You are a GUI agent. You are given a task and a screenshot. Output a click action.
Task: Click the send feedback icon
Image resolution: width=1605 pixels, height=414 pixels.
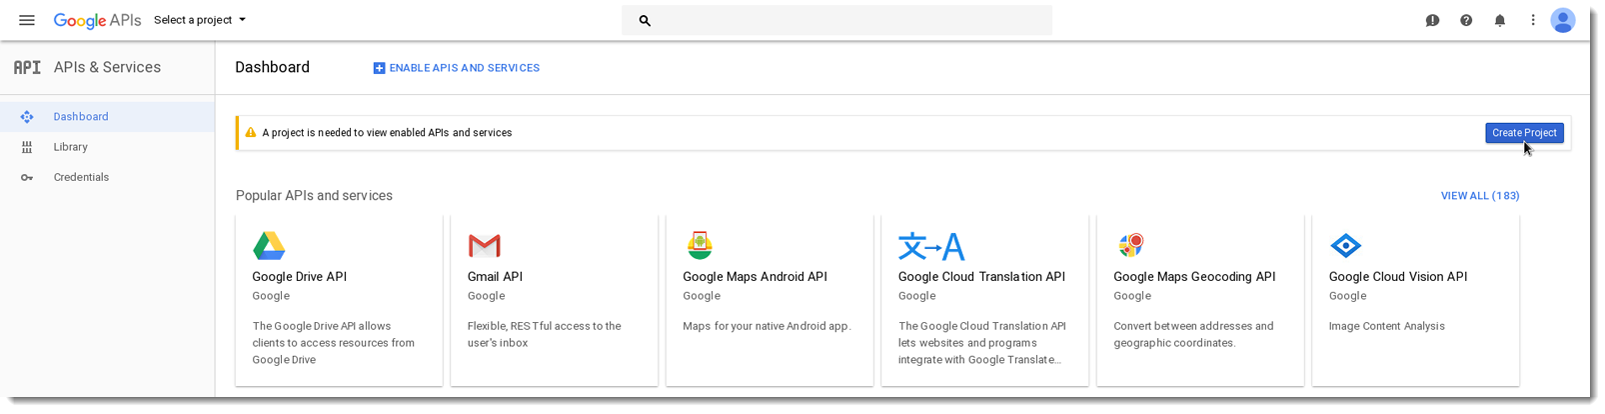click(x=1432, y=20)
